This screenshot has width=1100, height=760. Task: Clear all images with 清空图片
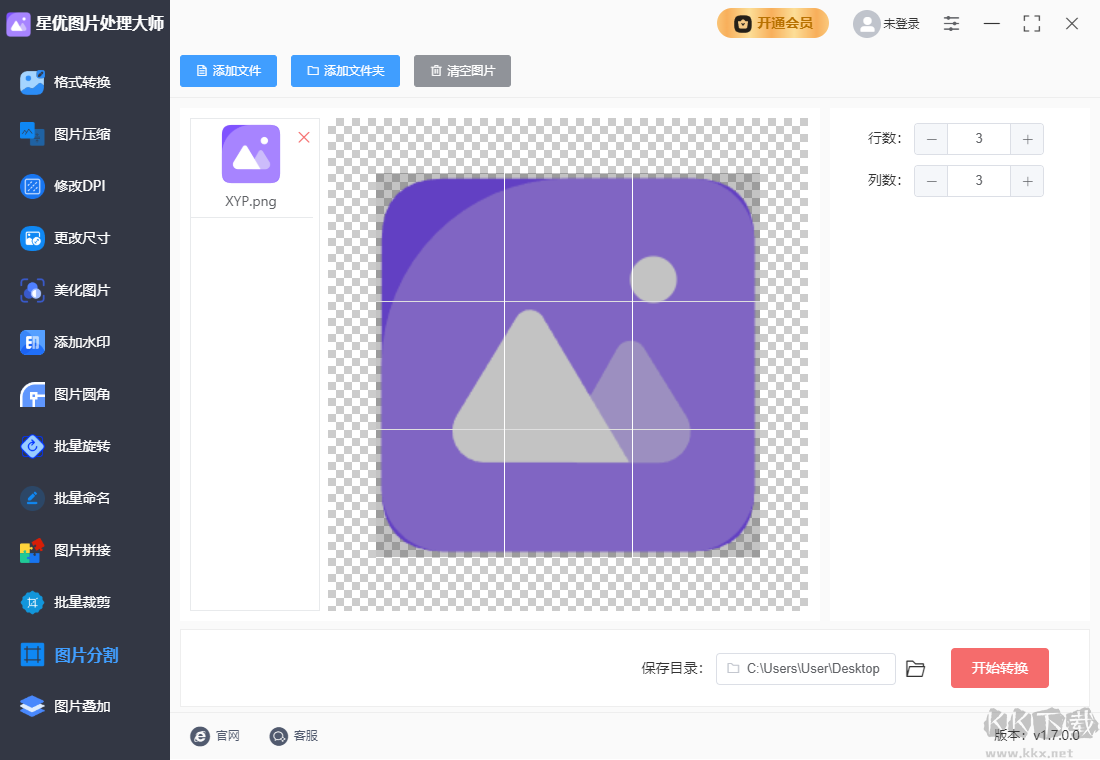point(462,71)
